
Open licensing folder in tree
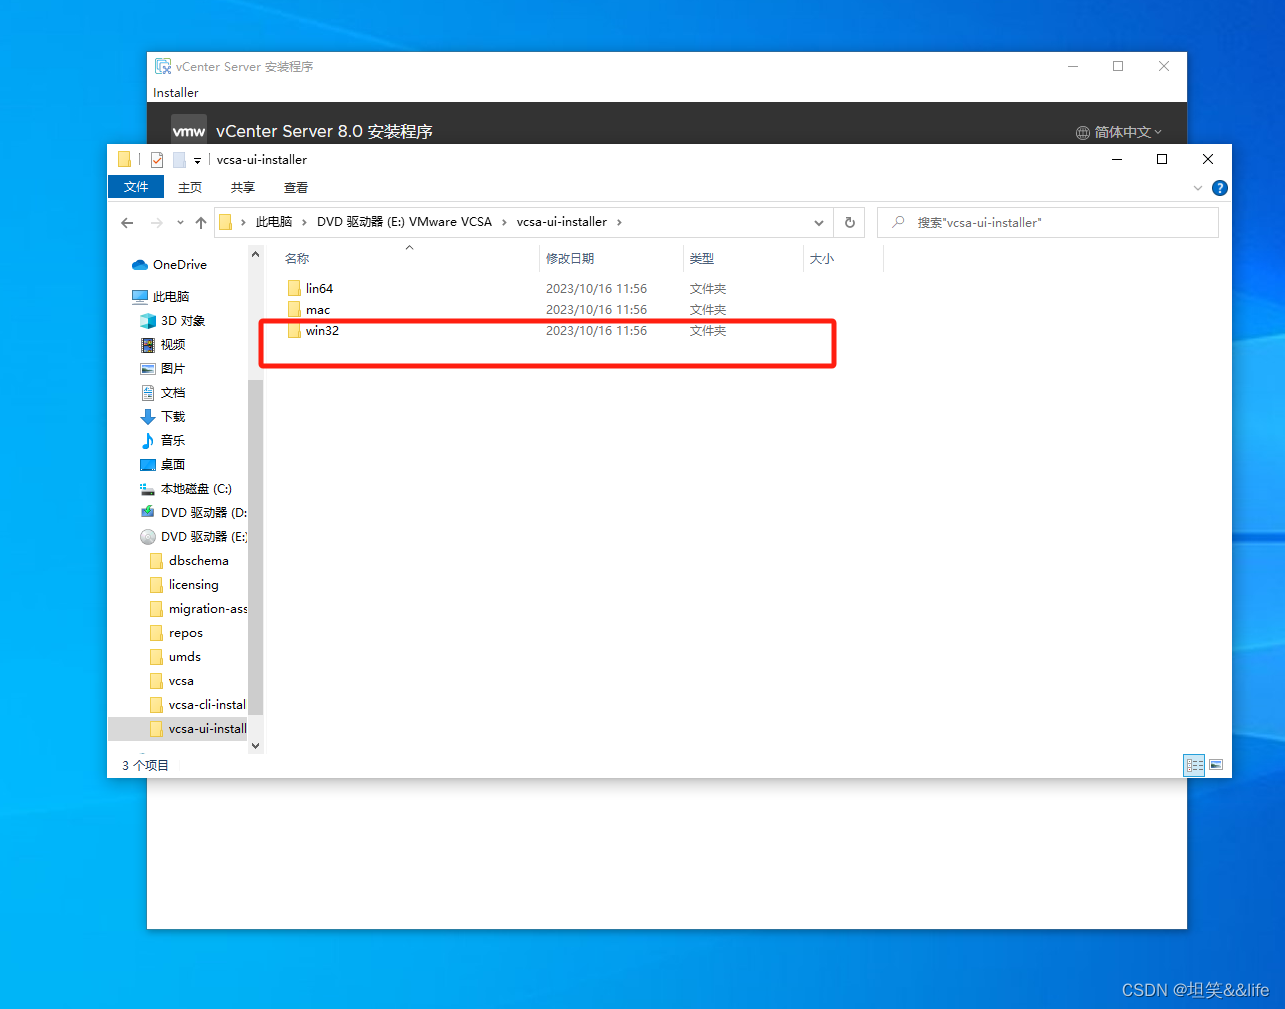pos(193,585)
